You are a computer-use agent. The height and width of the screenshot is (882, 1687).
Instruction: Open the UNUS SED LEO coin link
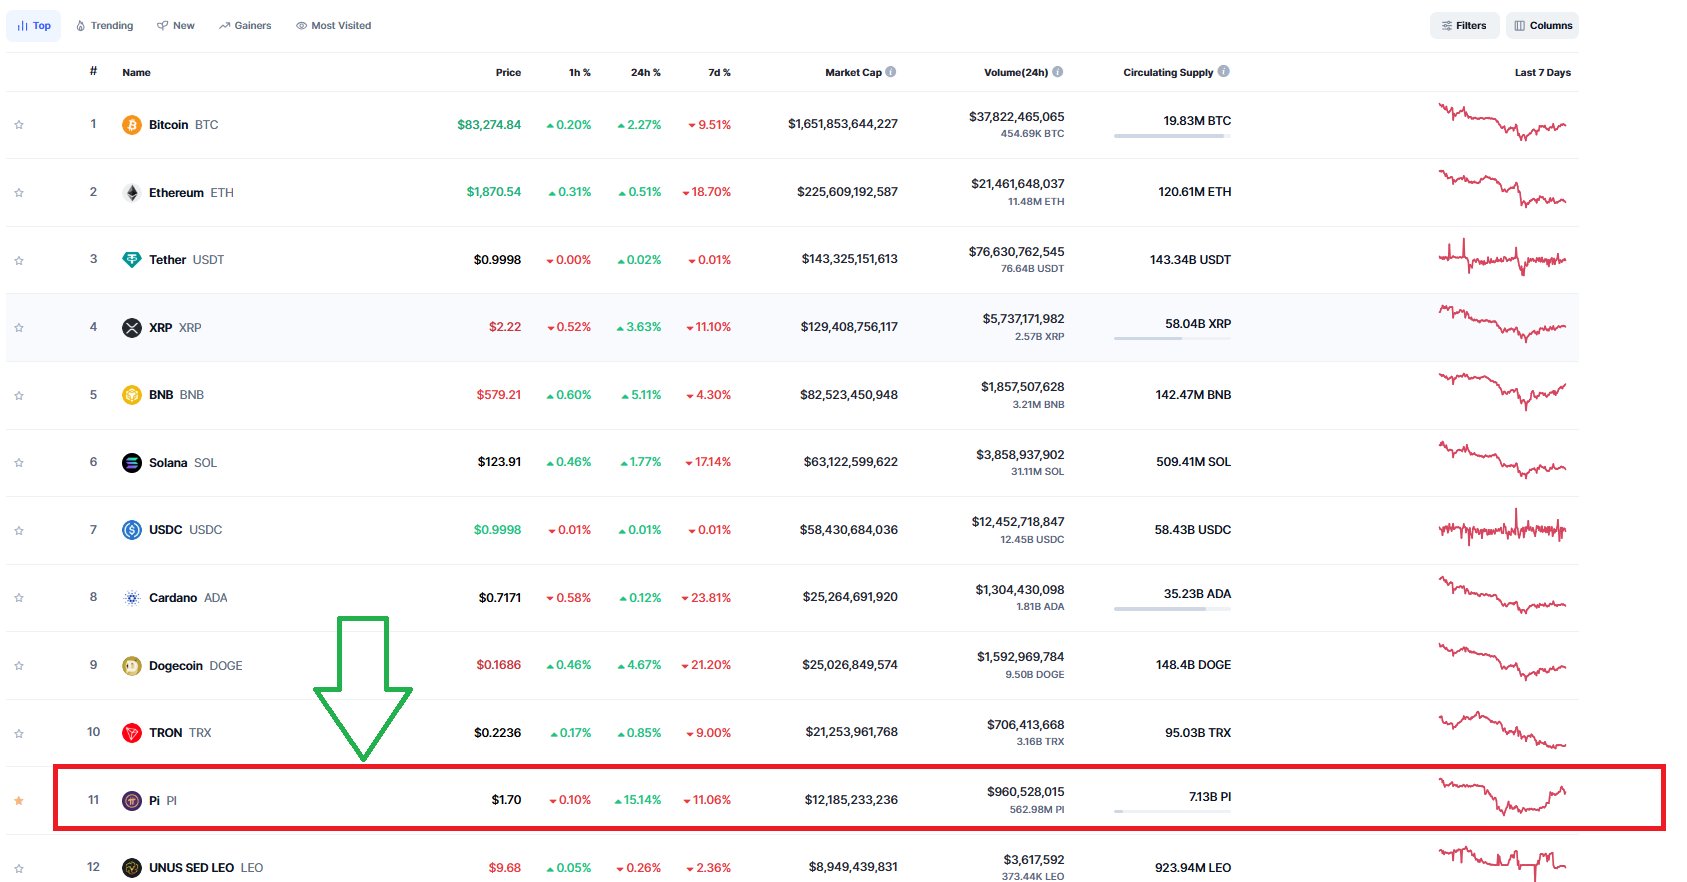click(x=191, y=868)
